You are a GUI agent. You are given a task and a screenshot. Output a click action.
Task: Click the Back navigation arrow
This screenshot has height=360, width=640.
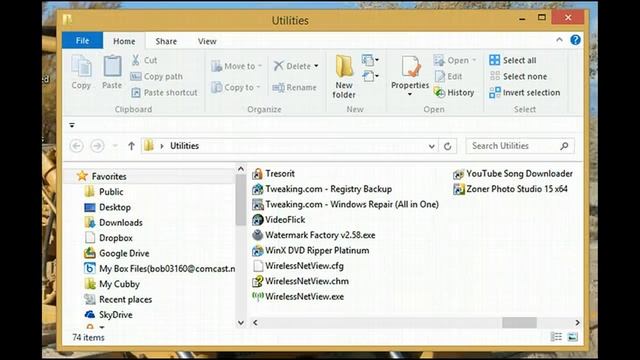[x=76, y=146]
